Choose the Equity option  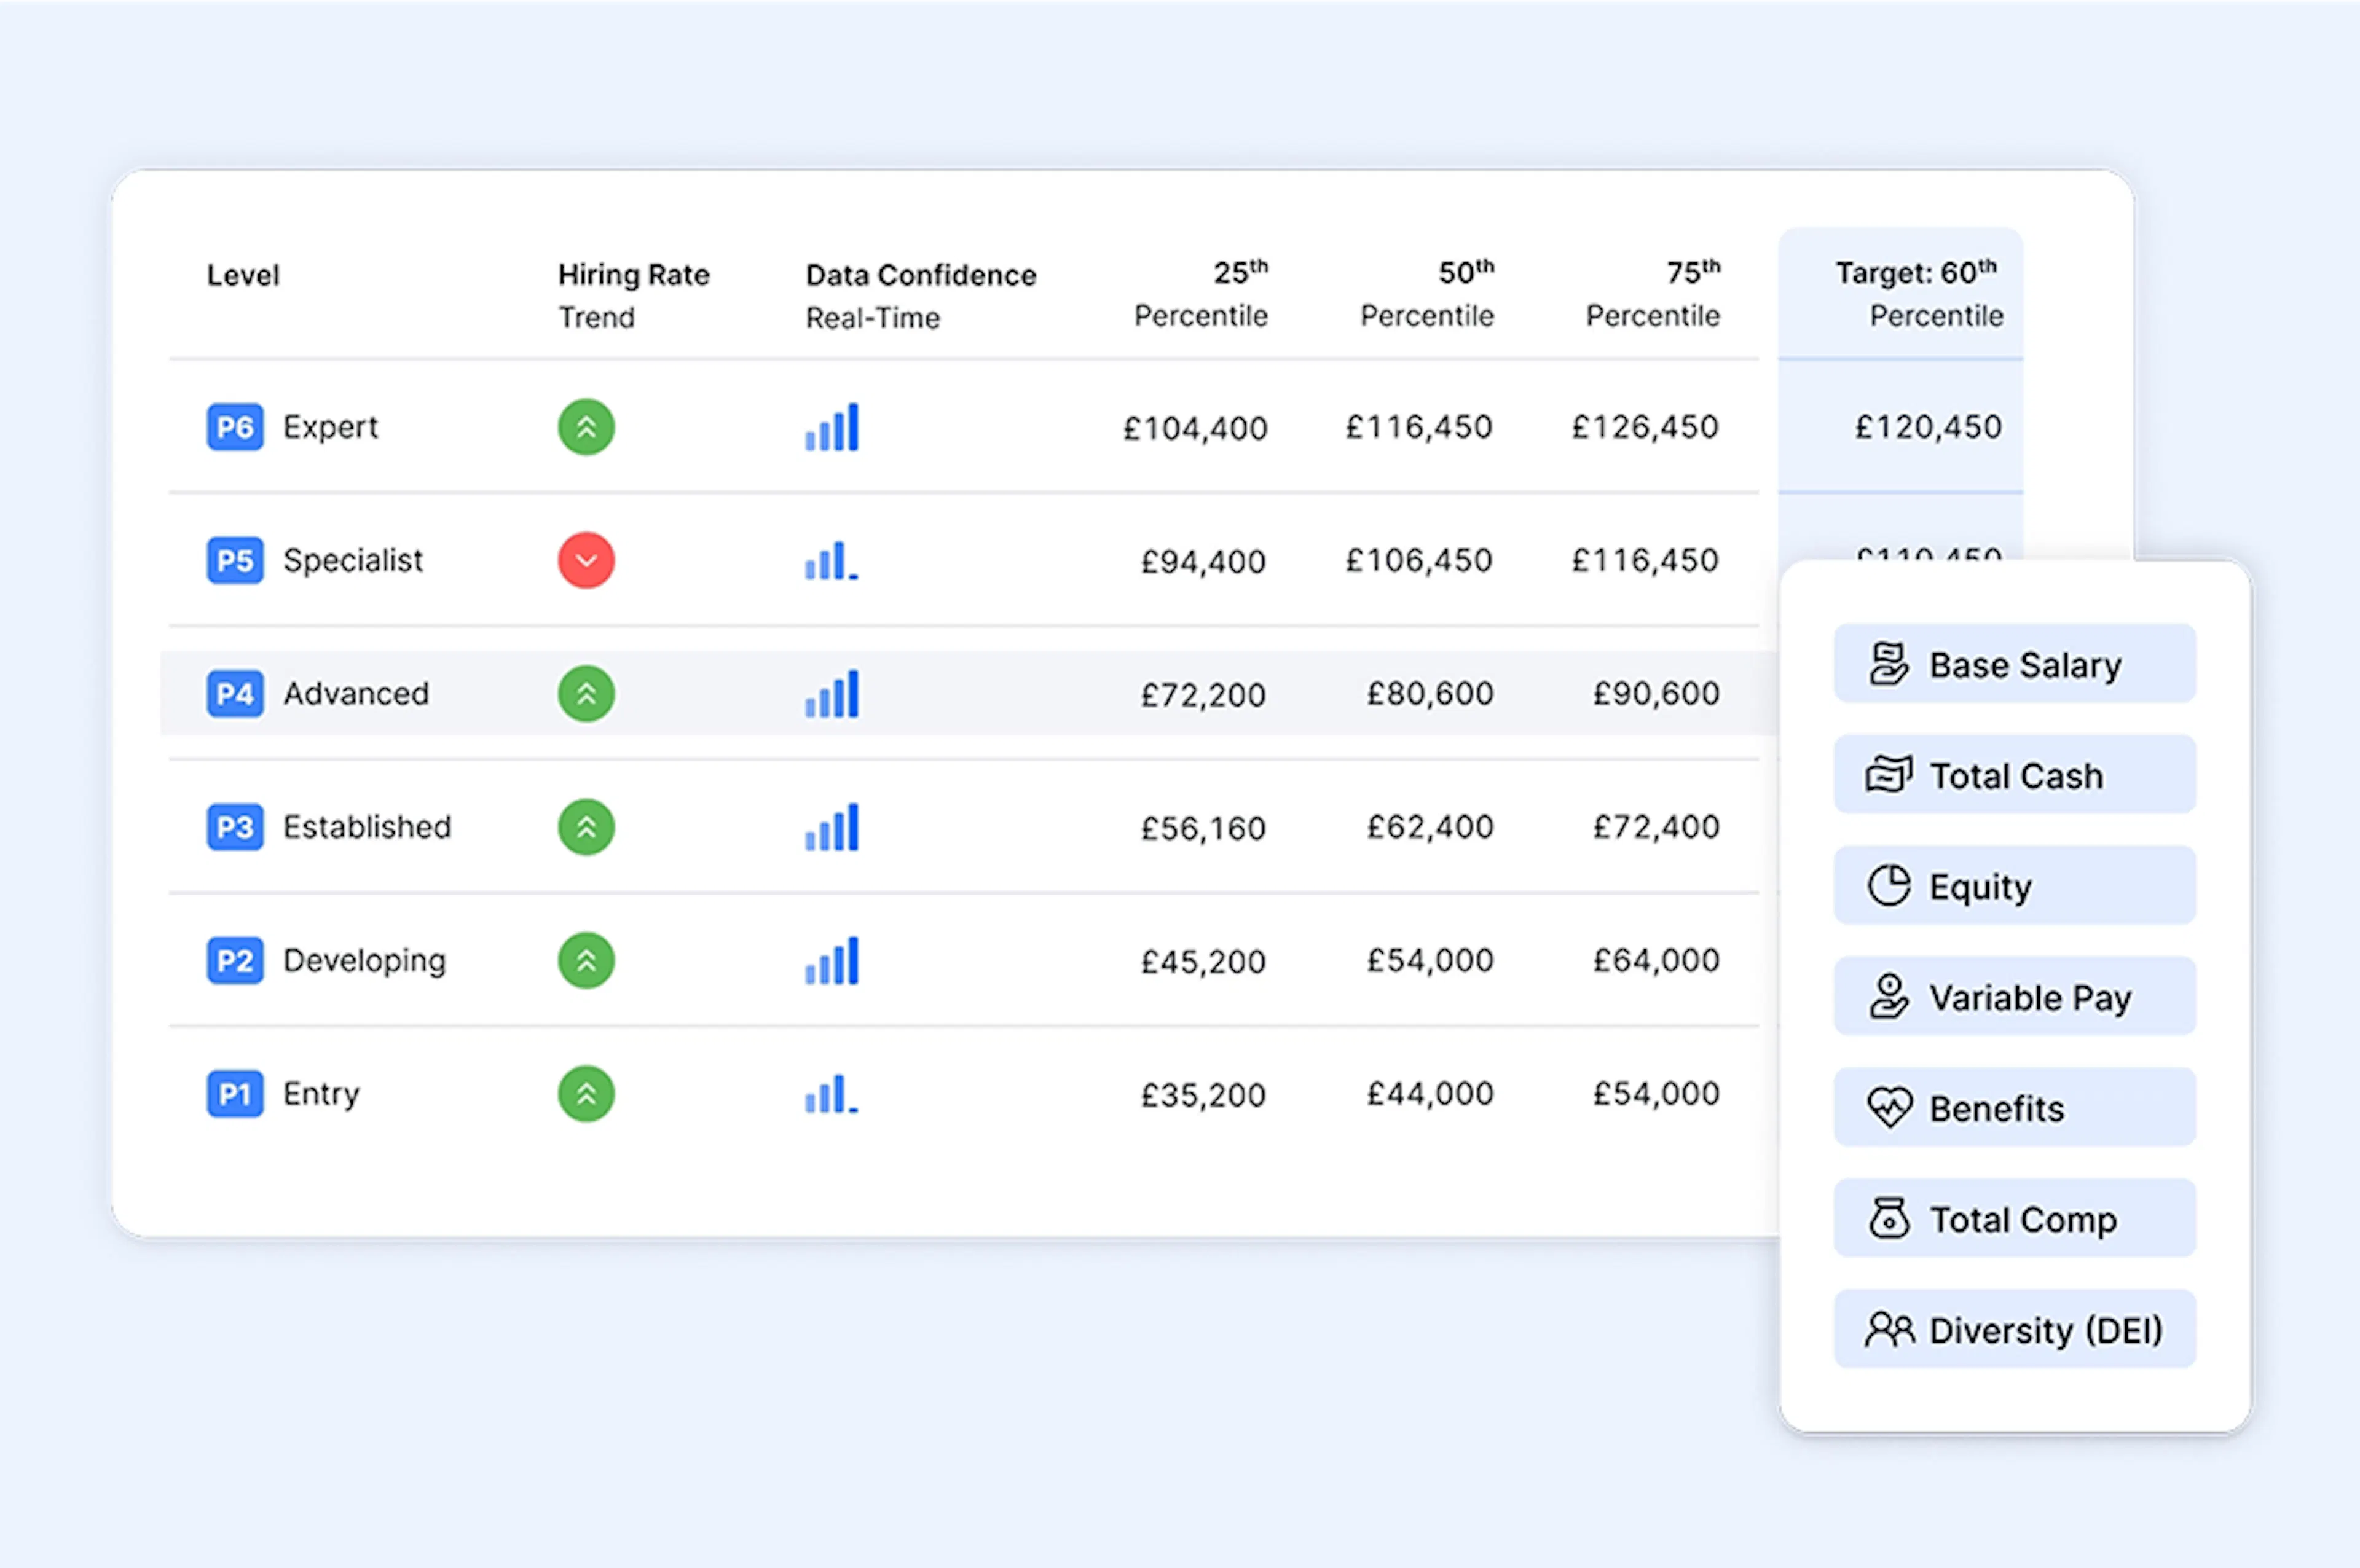2014,886
